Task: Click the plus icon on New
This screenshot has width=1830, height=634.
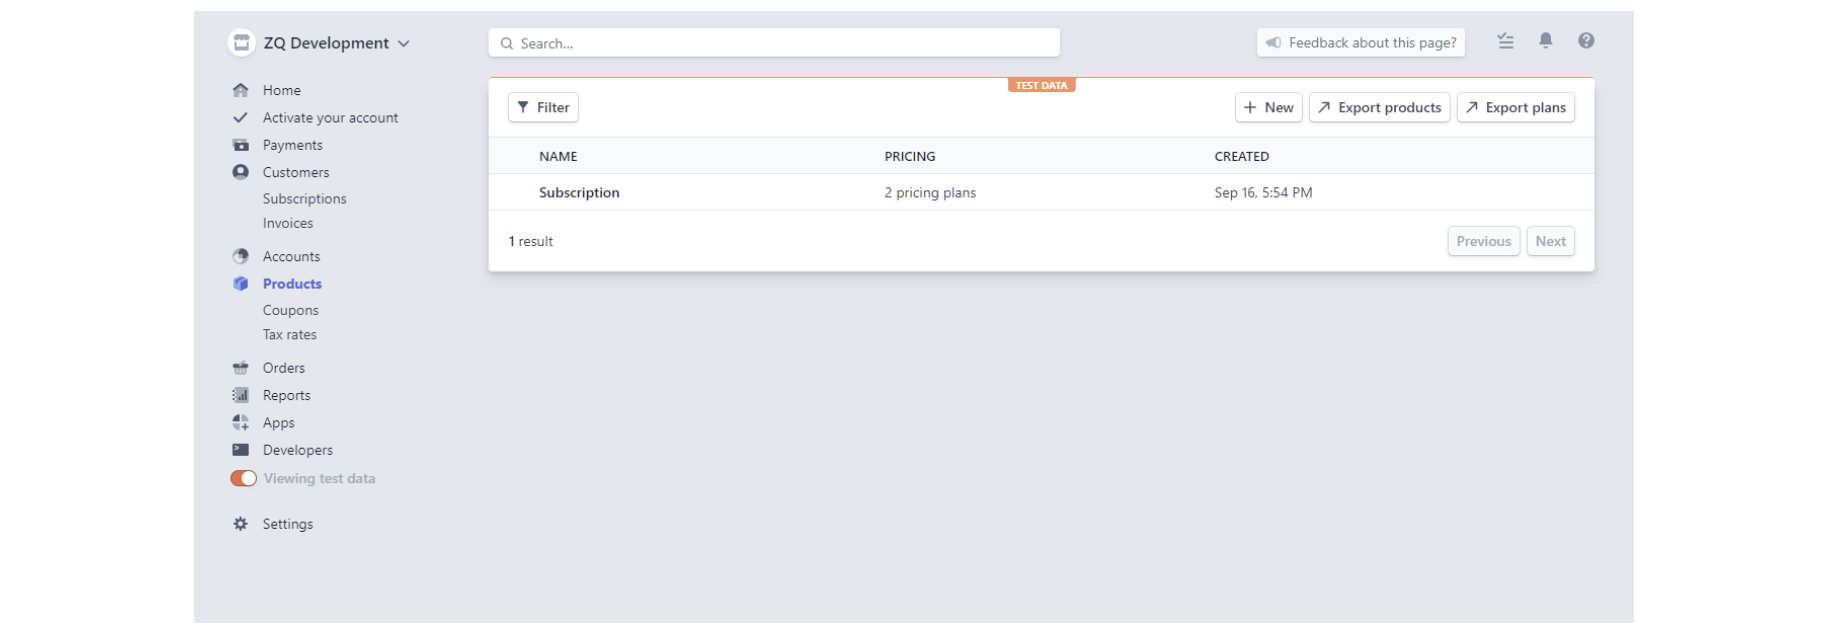Action: (x=1250, y=107)
